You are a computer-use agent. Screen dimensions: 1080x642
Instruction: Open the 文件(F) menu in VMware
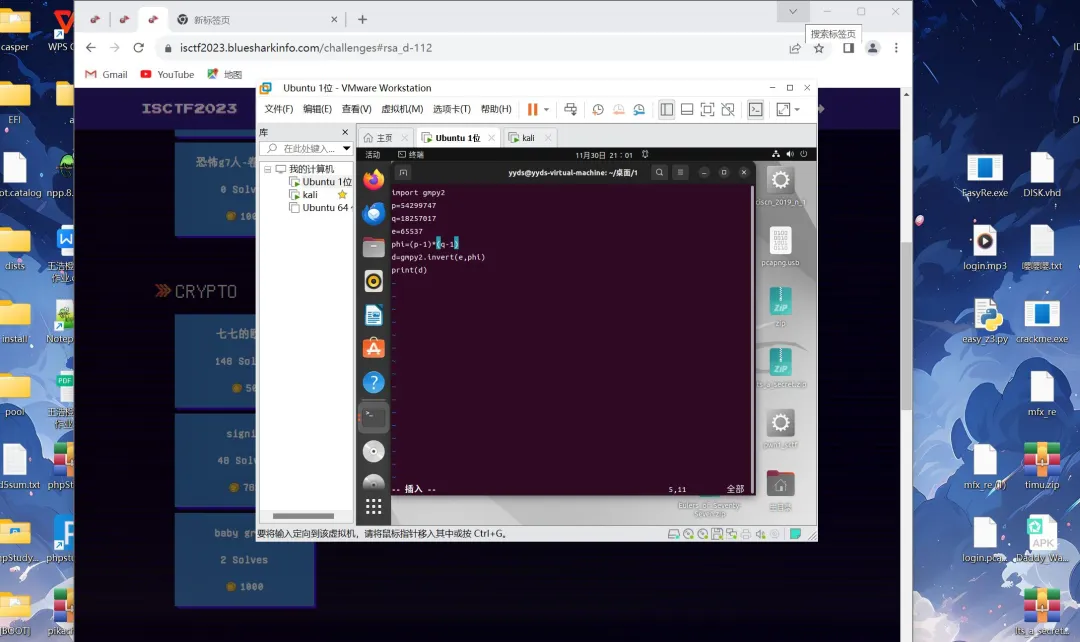(x=278, y=109)
